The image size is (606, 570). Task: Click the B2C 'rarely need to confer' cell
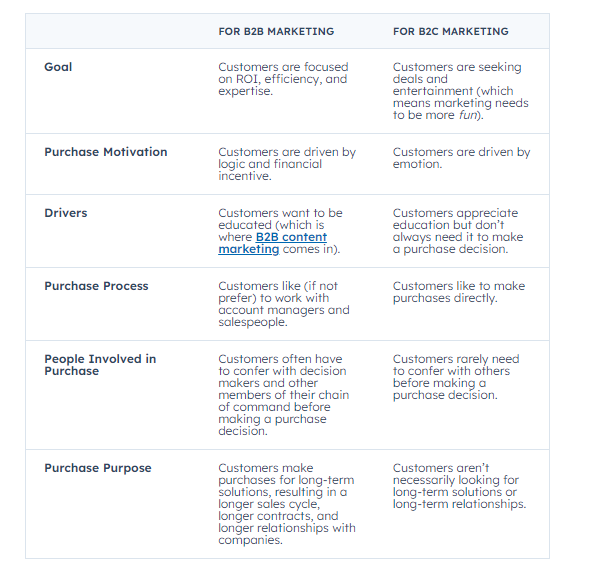pyautogui.click(x=456, y=377)
